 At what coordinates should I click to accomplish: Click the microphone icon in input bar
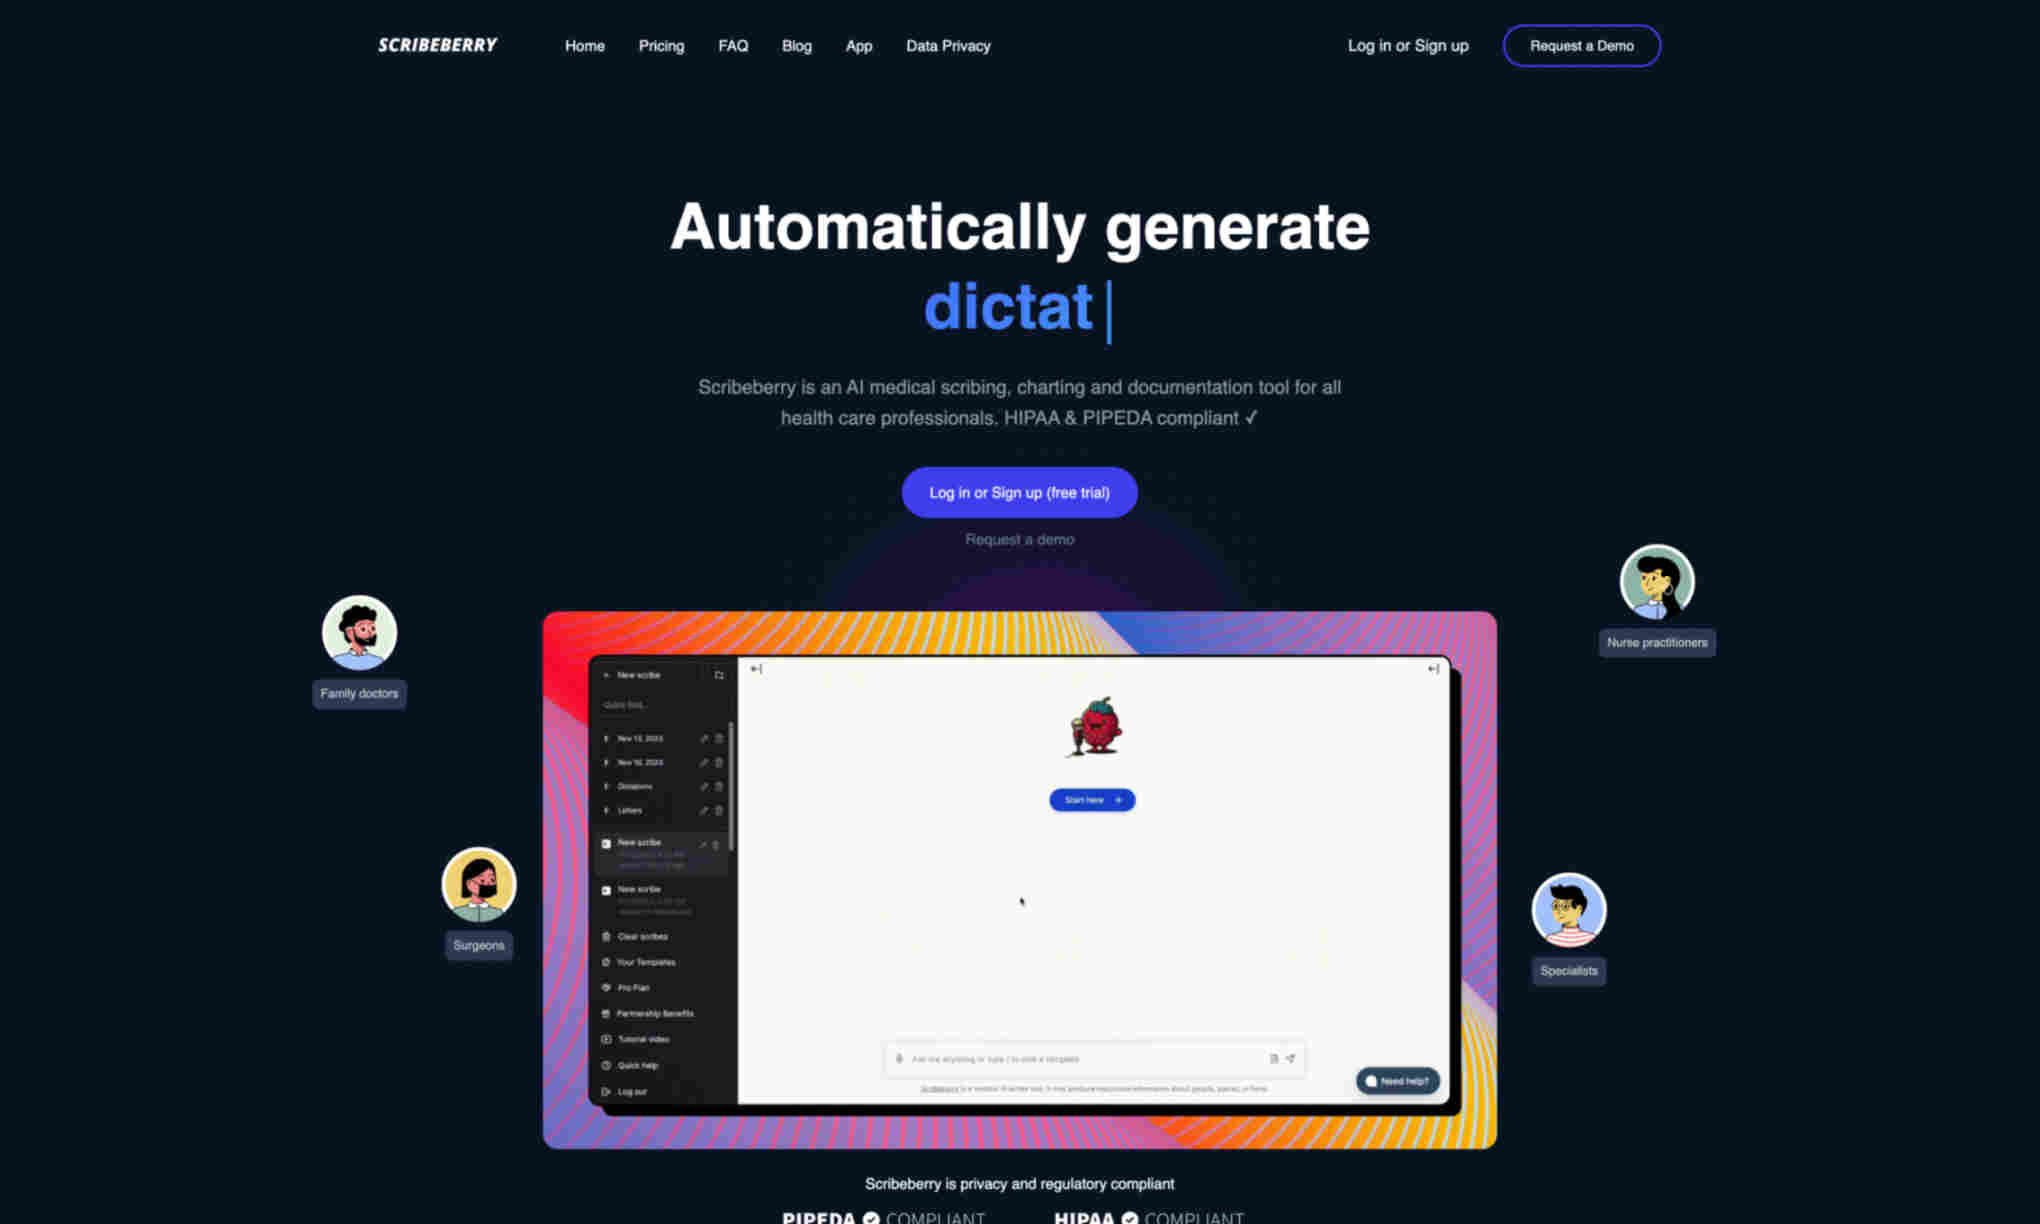click(x=901, y=1058)
